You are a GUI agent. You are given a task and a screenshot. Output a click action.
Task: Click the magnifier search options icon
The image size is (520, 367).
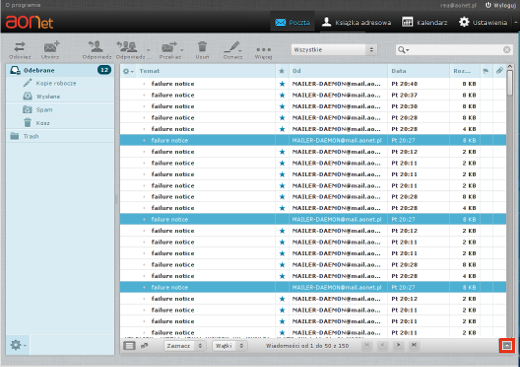point(403,50)
